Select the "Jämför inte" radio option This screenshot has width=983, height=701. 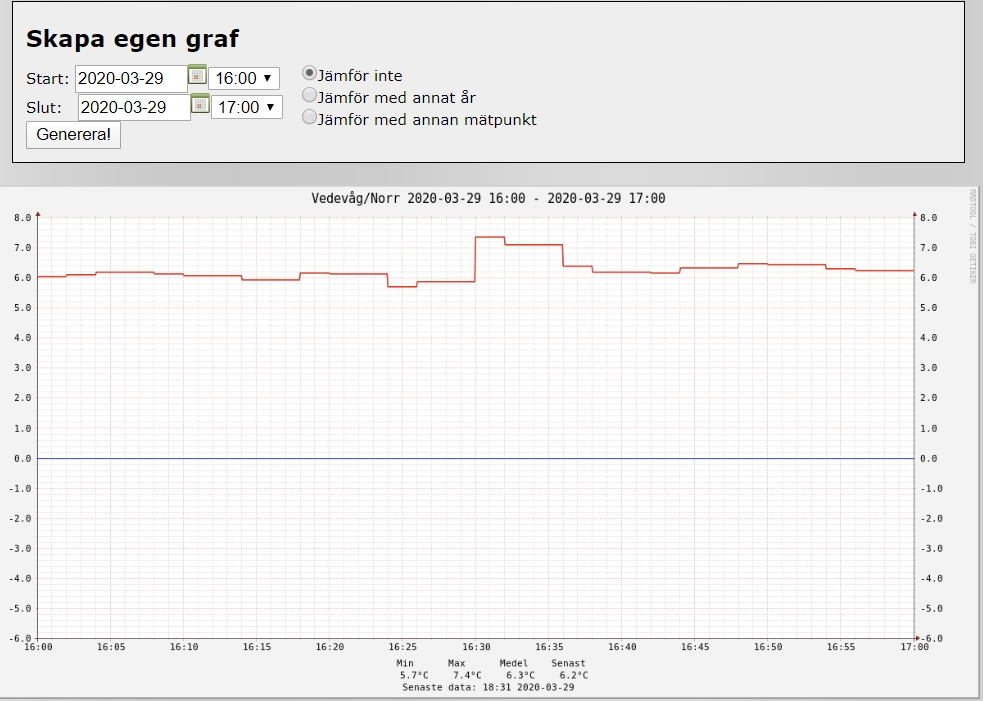(310, 73)
